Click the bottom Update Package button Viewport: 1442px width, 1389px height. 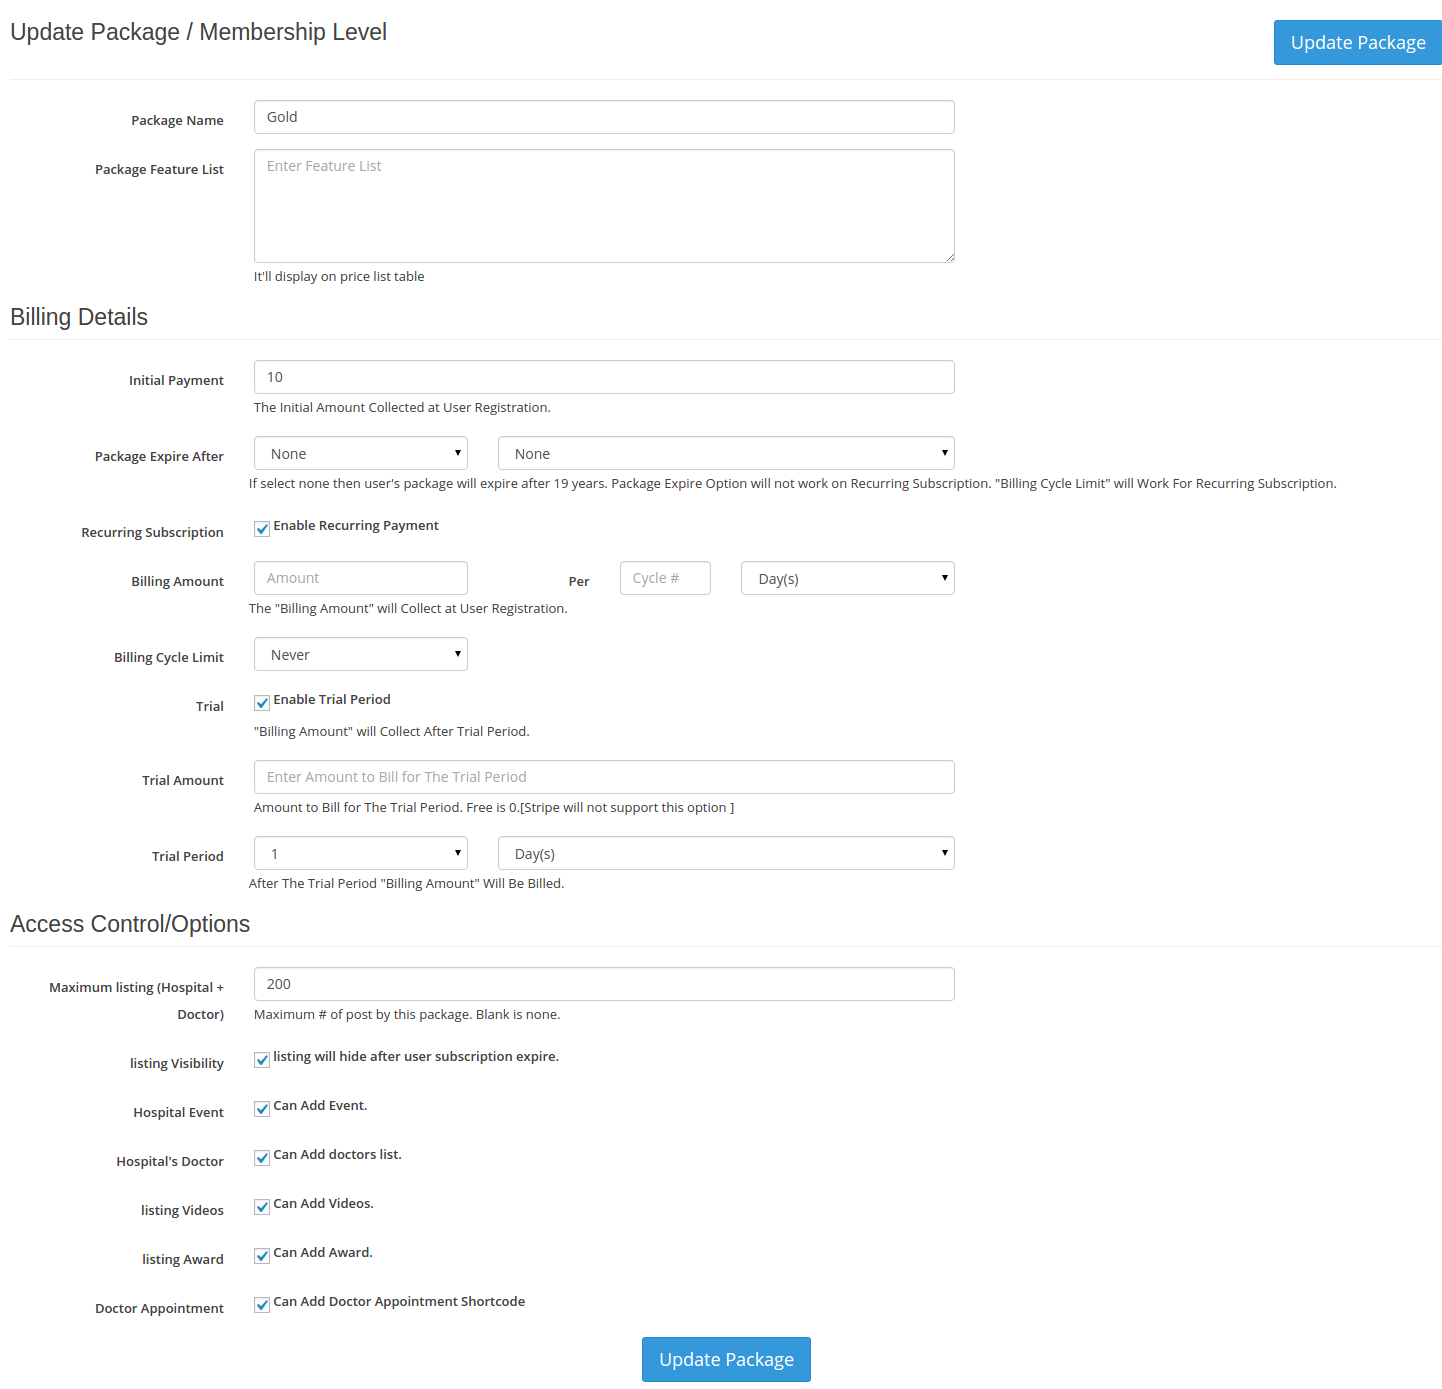tap(726, 1359)
